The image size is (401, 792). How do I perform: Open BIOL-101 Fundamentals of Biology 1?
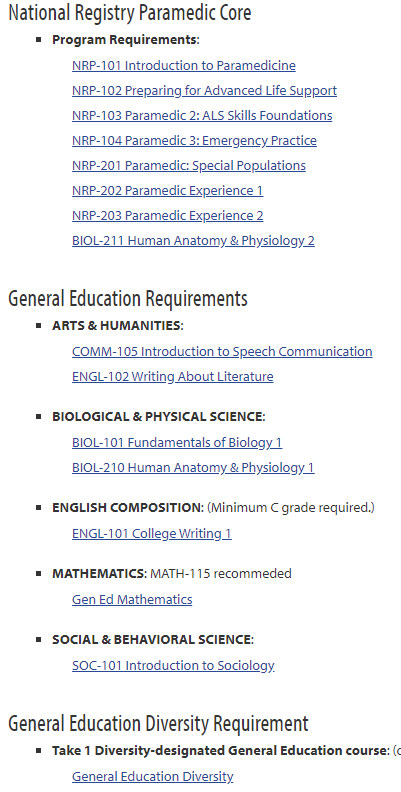click(177, 443)
